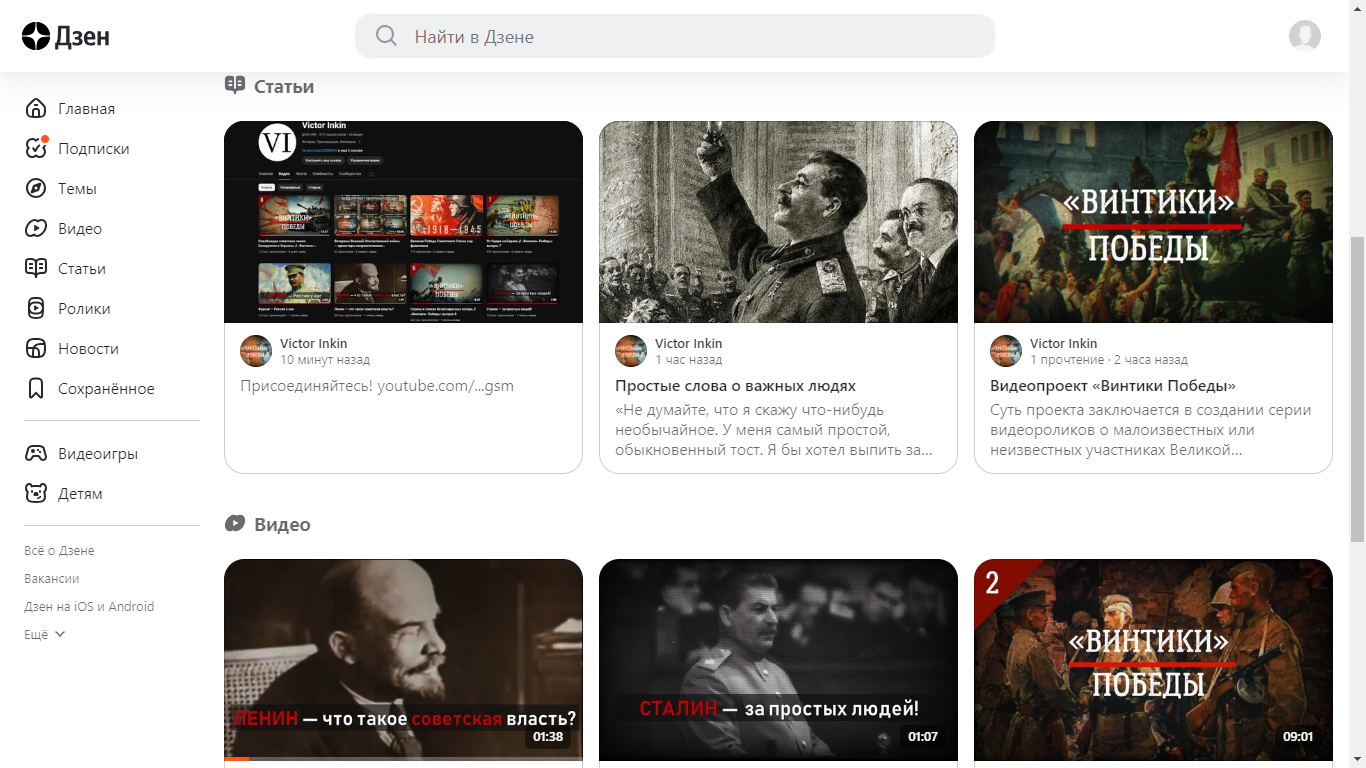The height and width of the screenshot is (768, 1366).
Task: Open Видео in the sidebar
Action: click(80, 229)
